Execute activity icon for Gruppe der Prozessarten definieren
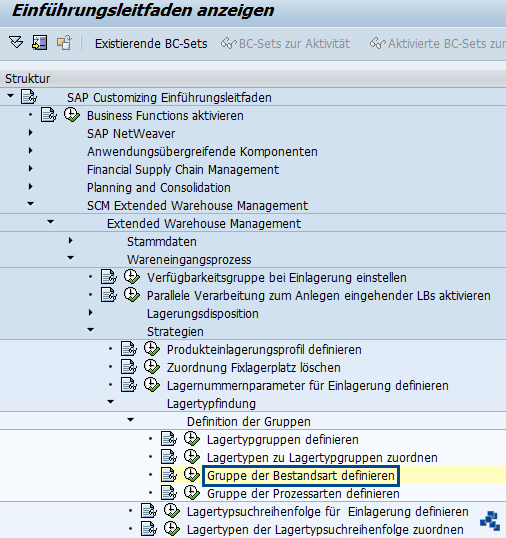This screenshot has width=506, height=538. 192,493
